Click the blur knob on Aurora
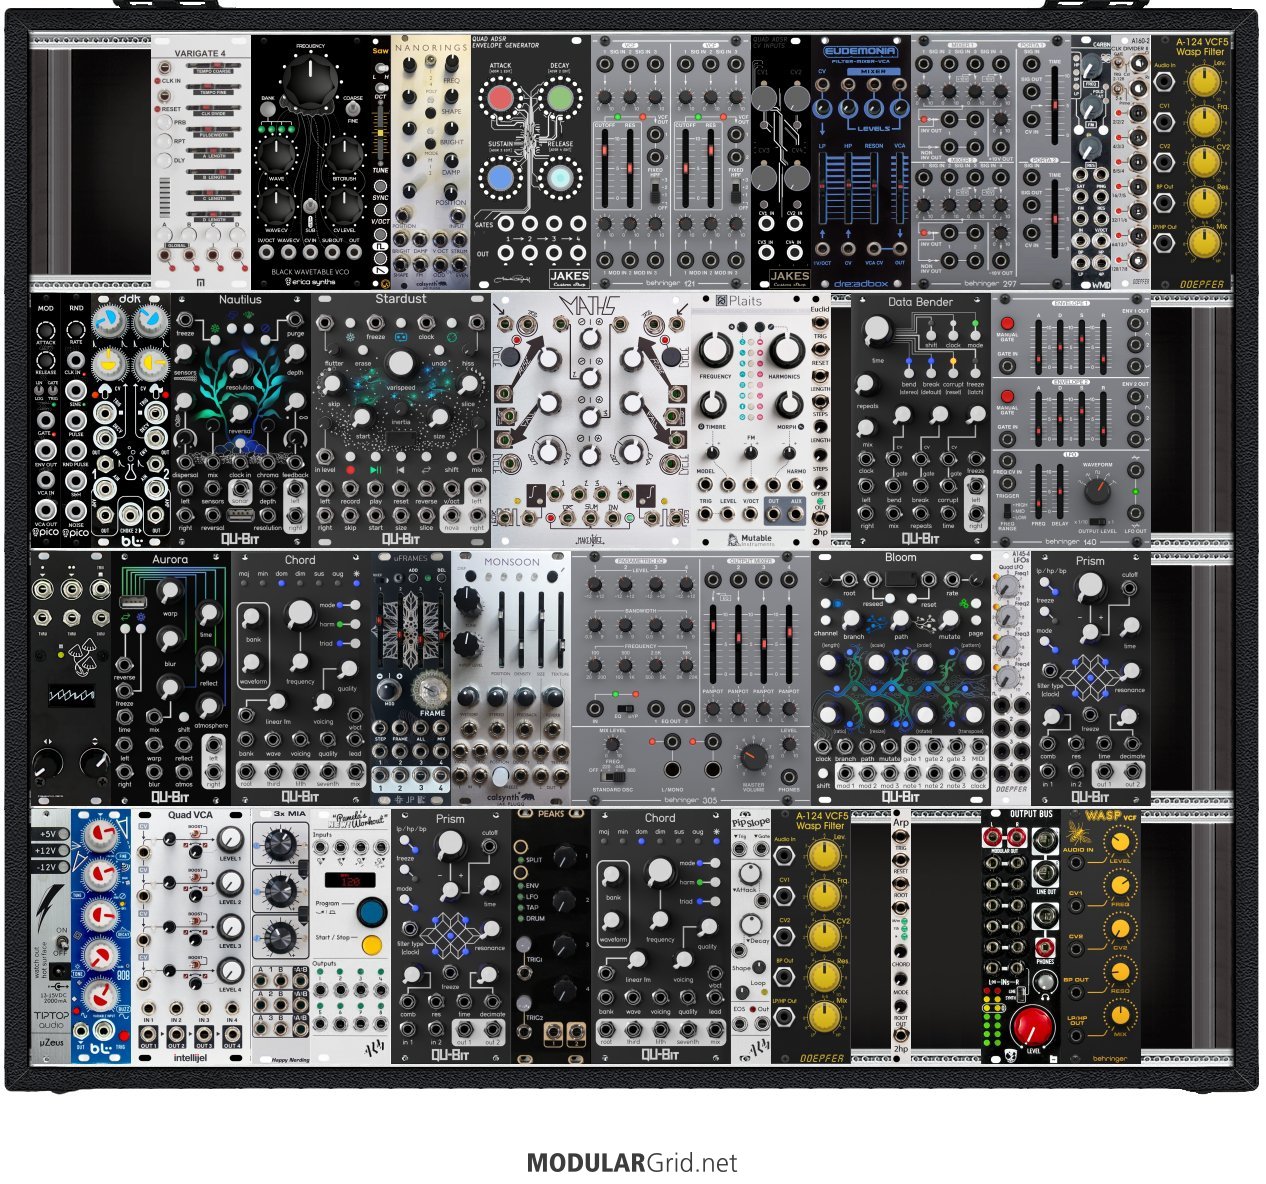The width and height of the screenshot is (1266, 1184). point(170,640)
